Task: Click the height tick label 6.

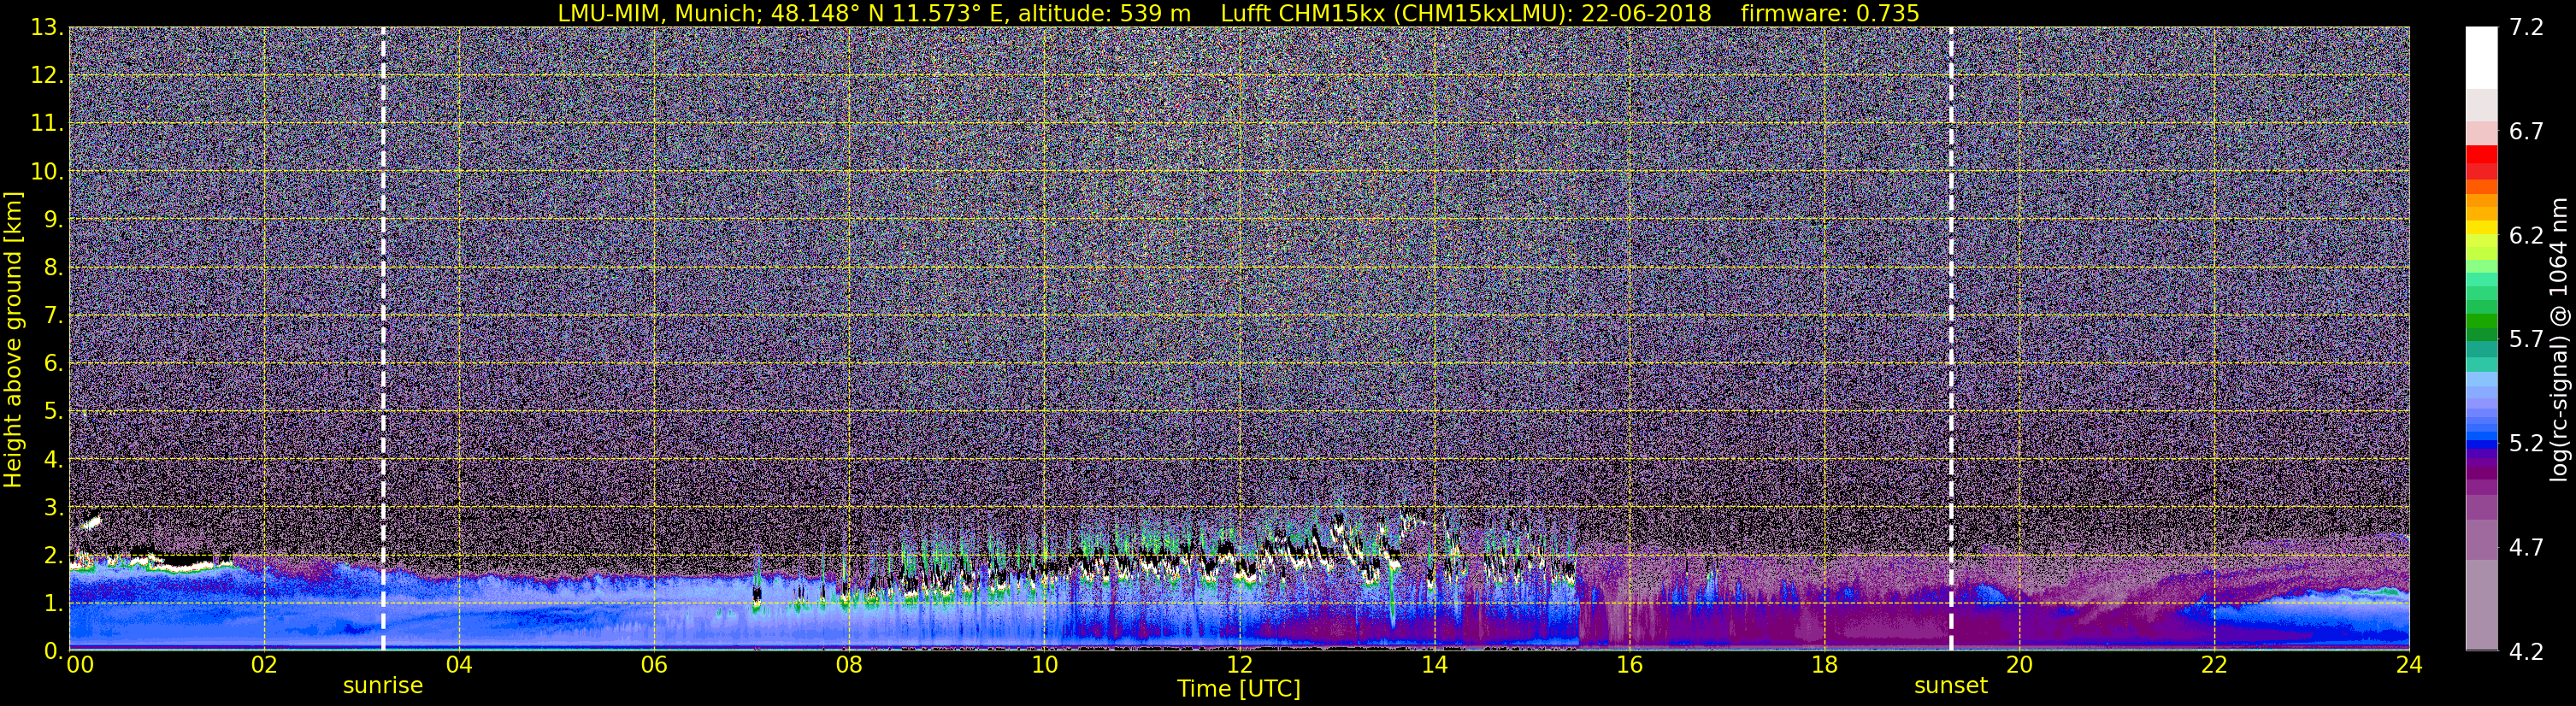Action: [x=54, y=364]
